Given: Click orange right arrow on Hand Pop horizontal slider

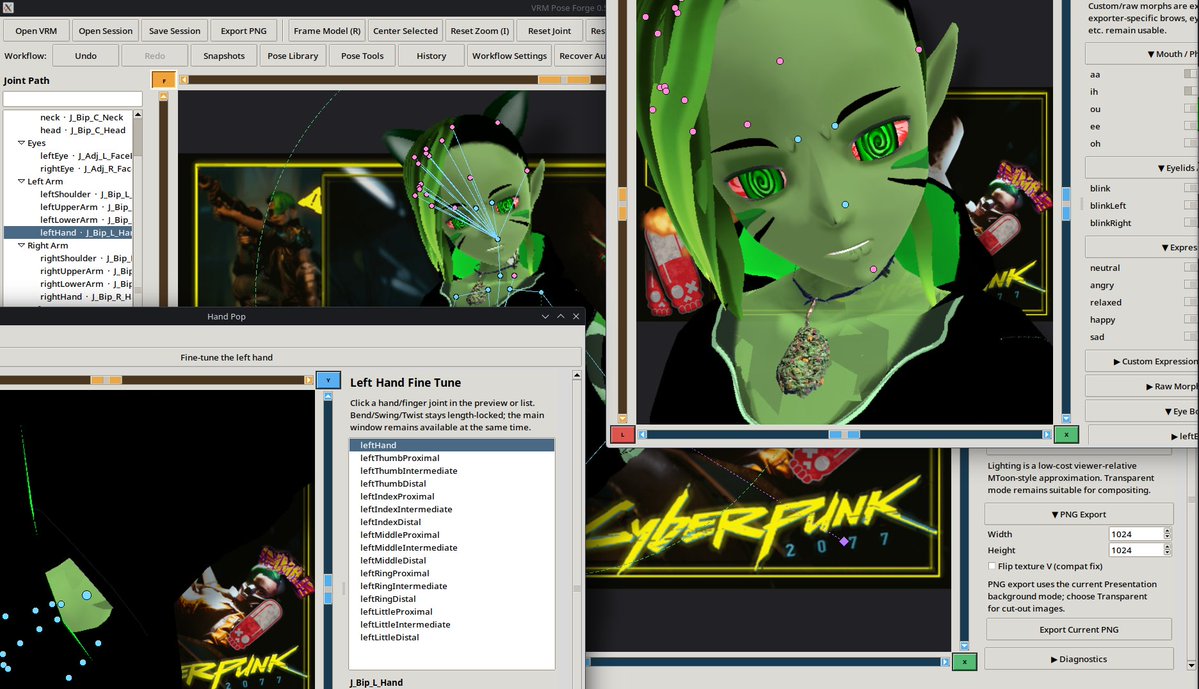Looking at the screenshot, I should [309, 380].
